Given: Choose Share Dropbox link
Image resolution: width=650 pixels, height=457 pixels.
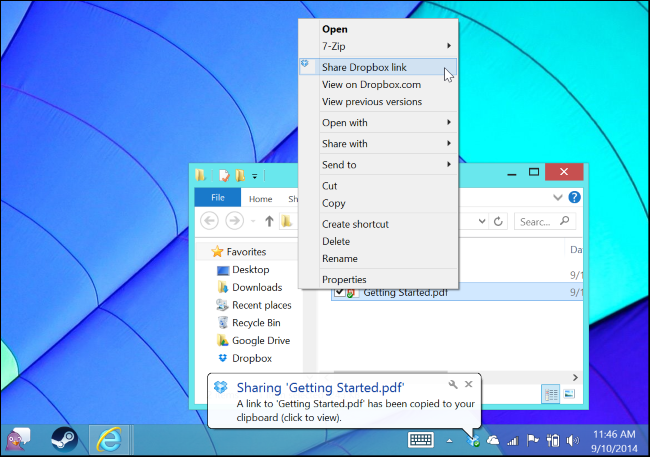Looking at the screenshot, I should coord(378,67).
